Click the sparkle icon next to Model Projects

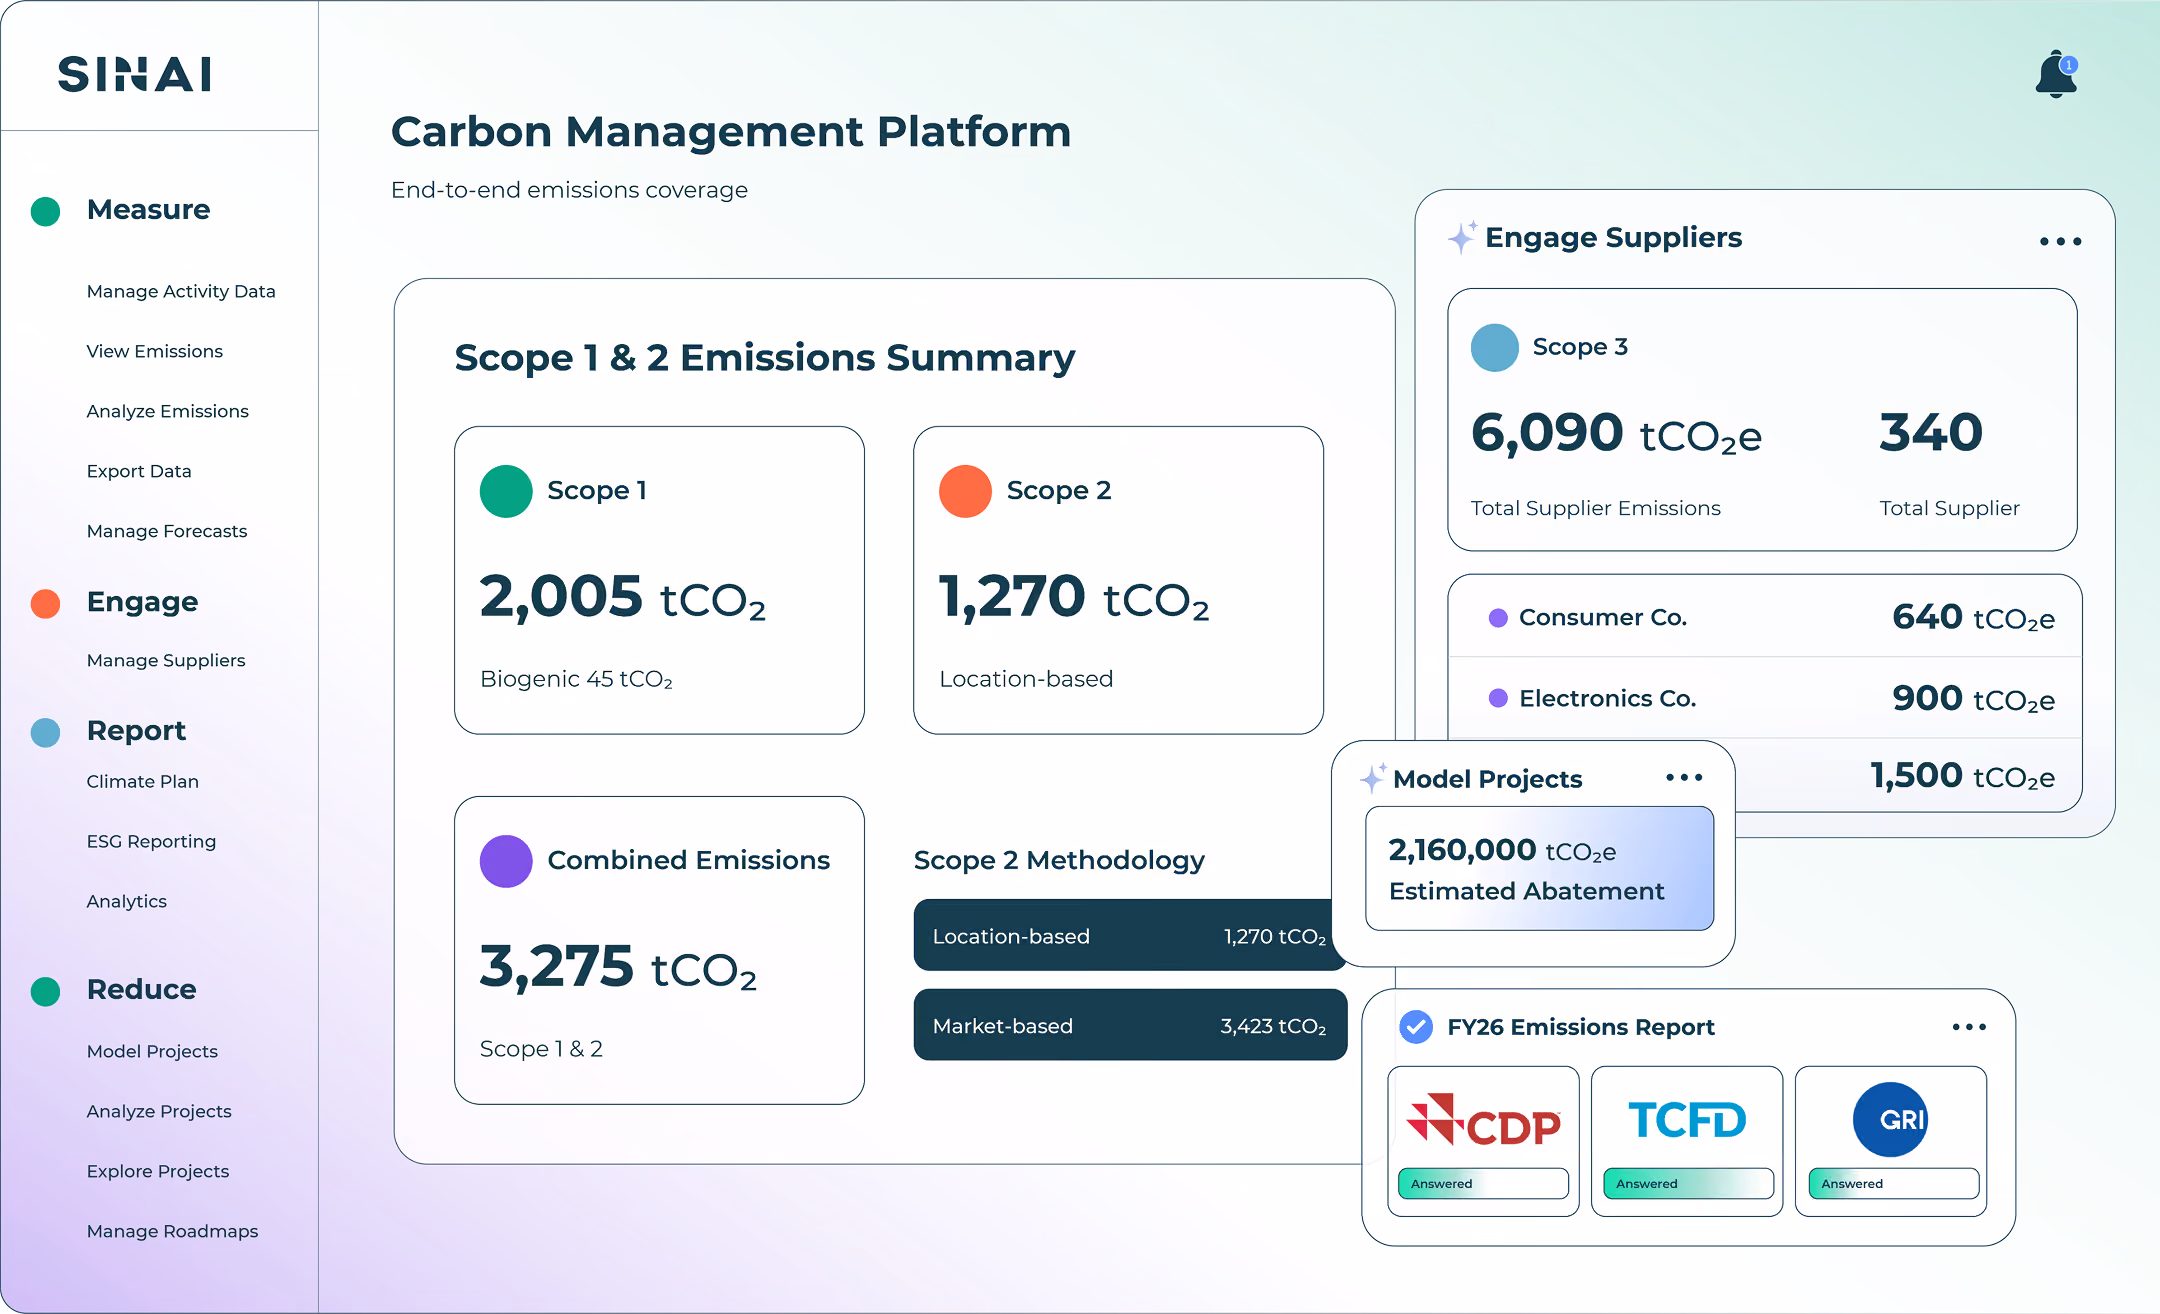pos(1373,778)
